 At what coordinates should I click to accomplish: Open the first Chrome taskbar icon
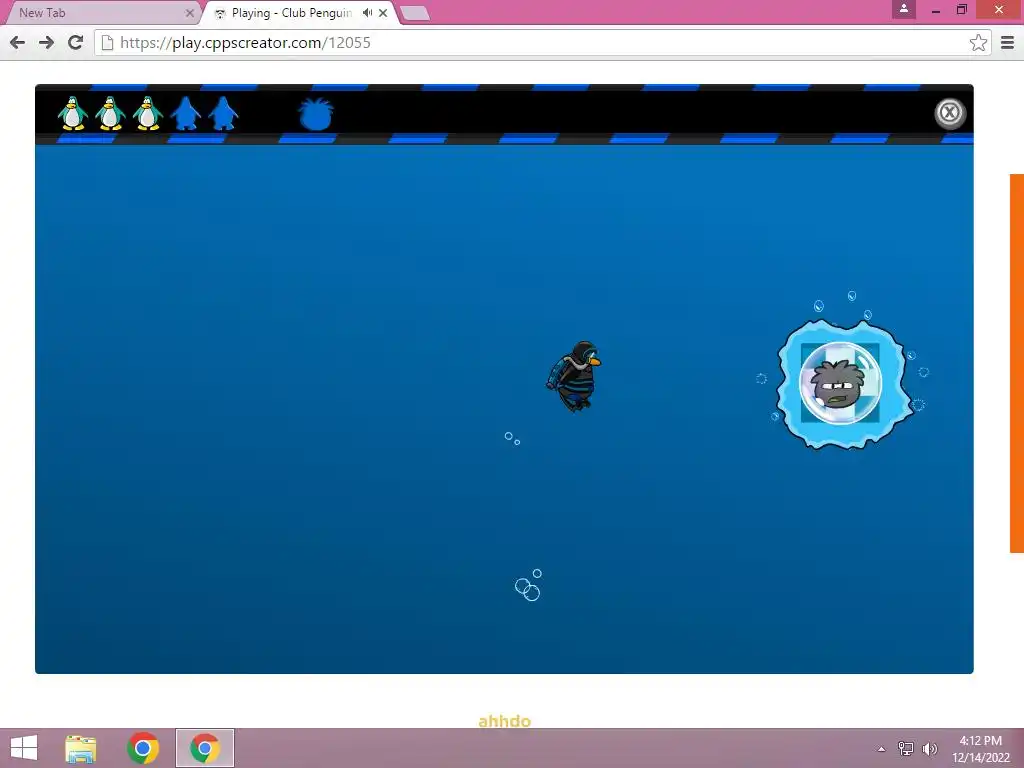tap(143, 748)
